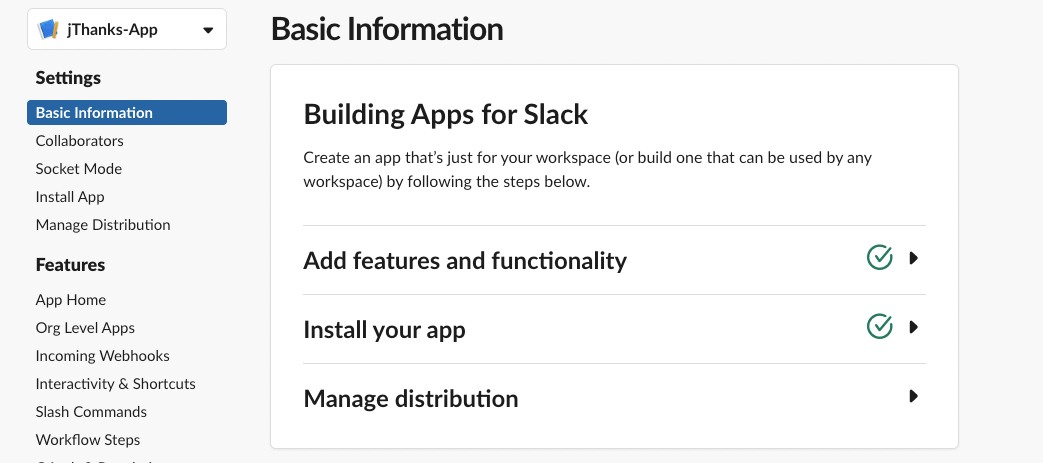Click the jThanks-App blue book icon
Viewport: 1043px width, 463px height.
(49, 29)
